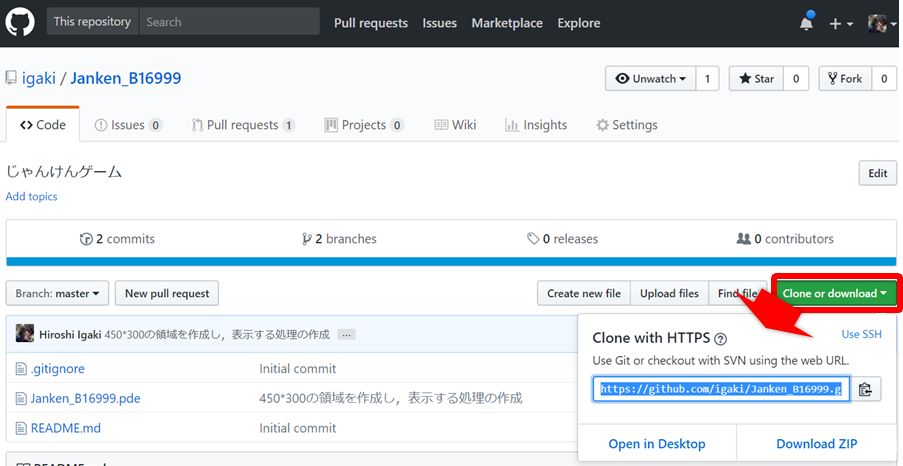Click the blue language bar
Viewport: 903px width, 466px height.
452,262
